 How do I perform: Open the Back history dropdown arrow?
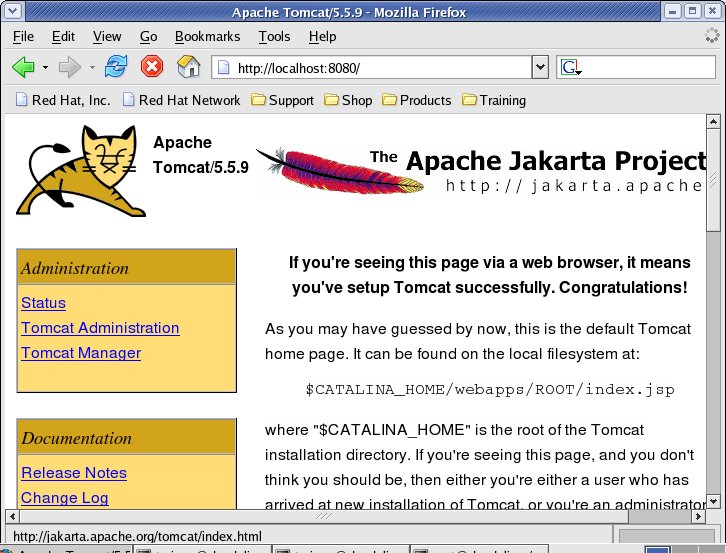[45, 68]
